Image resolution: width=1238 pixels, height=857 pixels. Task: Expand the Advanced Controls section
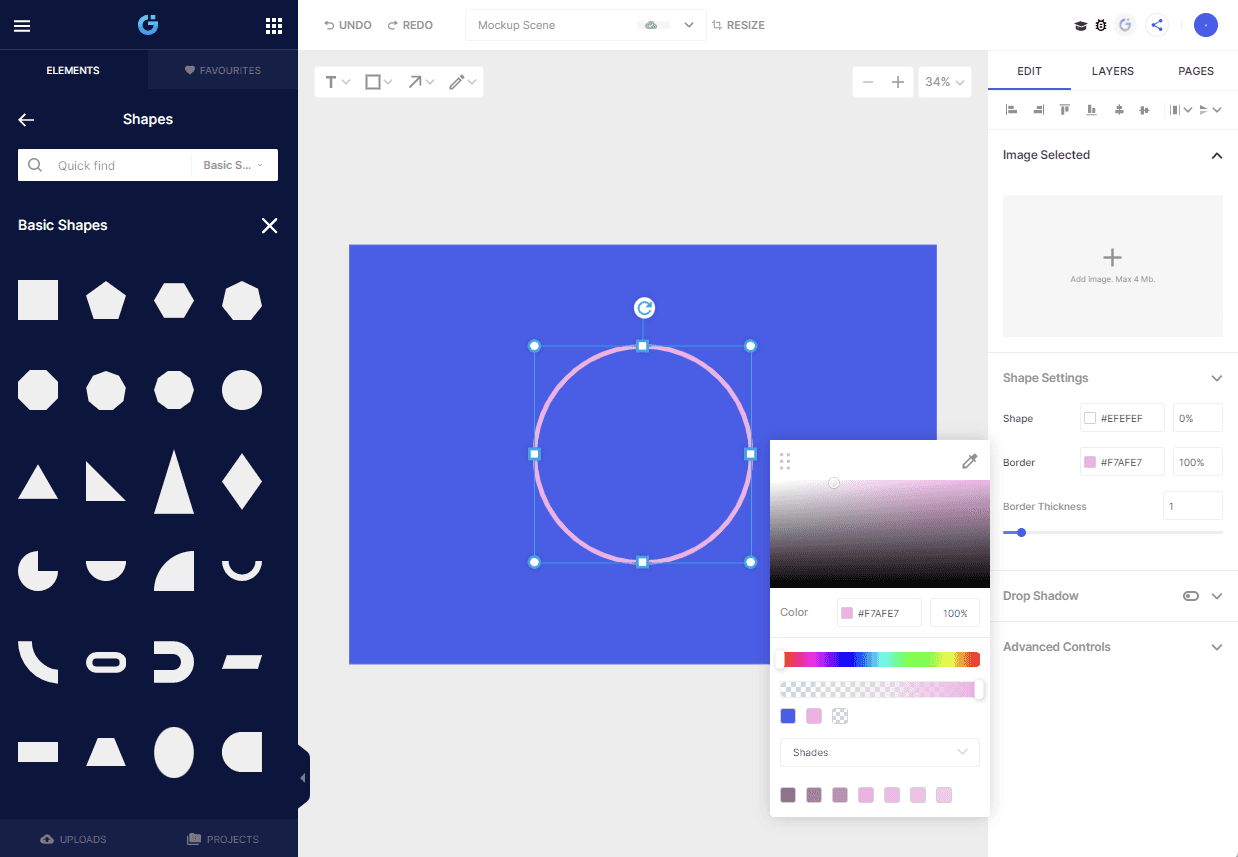(x=1217, y=647)
